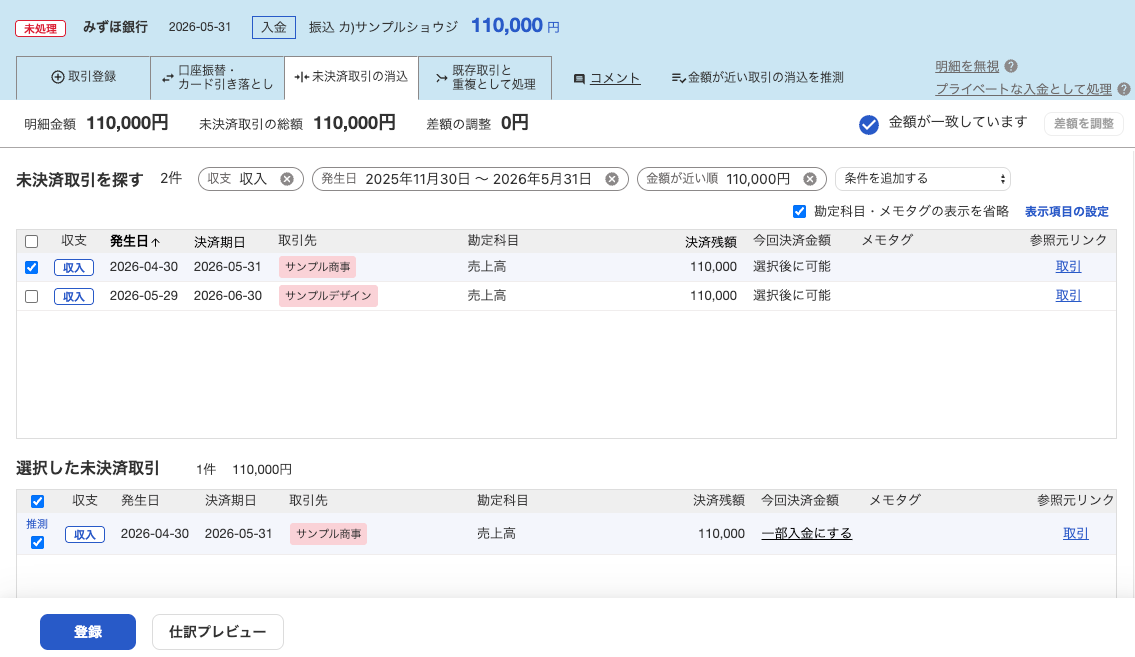Check the サンプルデザイン row checkbox
This screenshot has width=1135, height=657.
click(31, 296)
